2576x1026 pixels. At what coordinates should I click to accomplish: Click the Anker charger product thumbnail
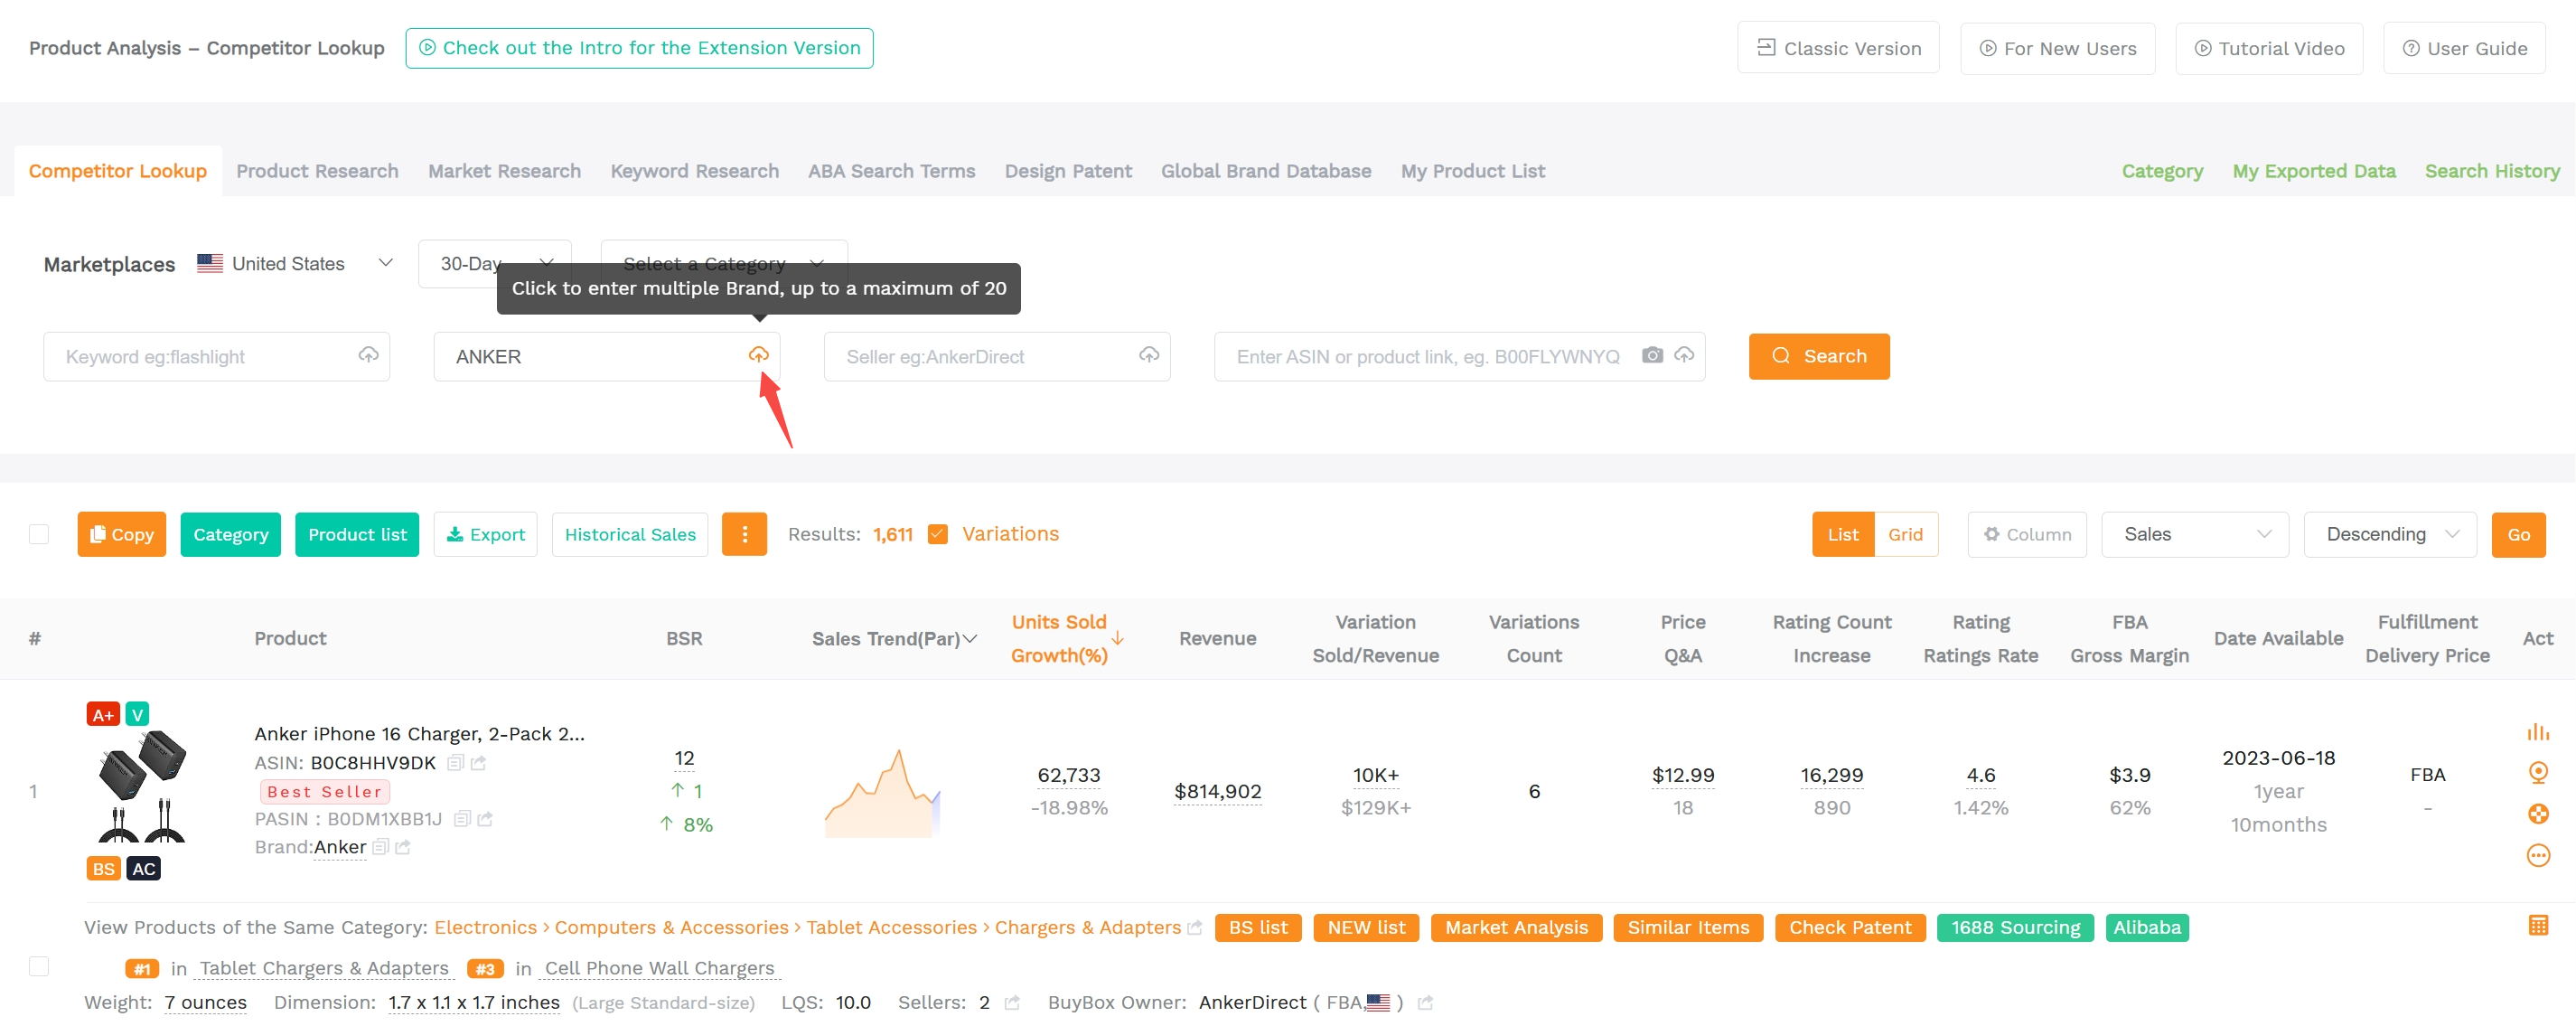(x=141, y=787)
